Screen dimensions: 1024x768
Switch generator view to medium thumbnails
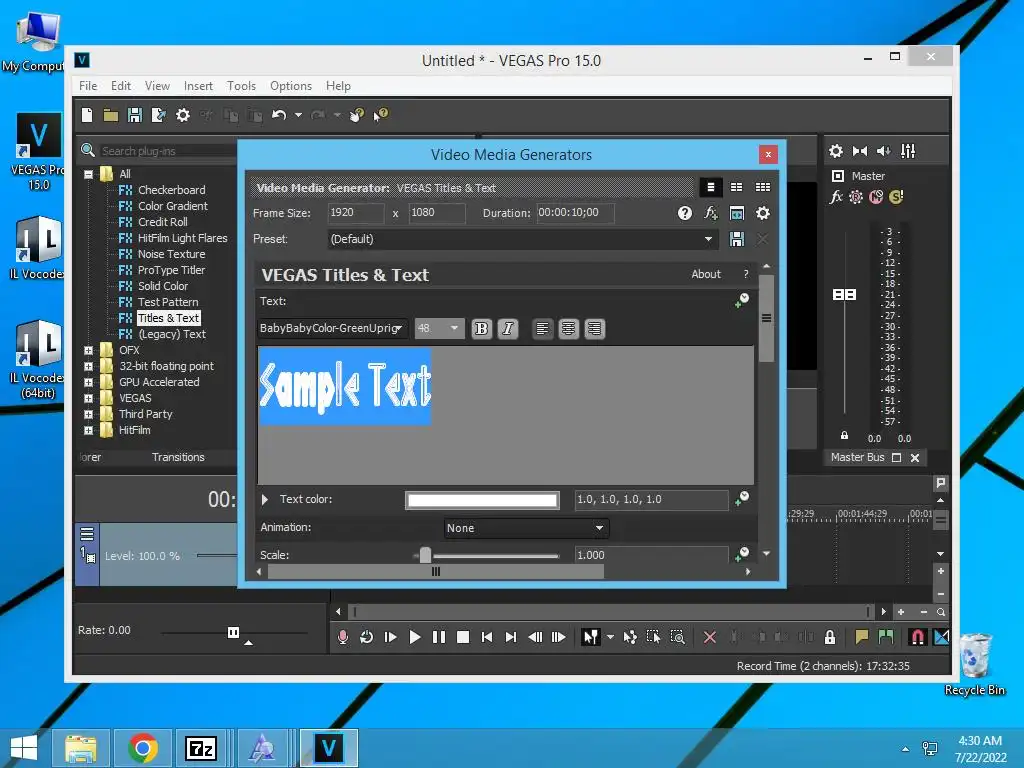[x=737, y=187]
